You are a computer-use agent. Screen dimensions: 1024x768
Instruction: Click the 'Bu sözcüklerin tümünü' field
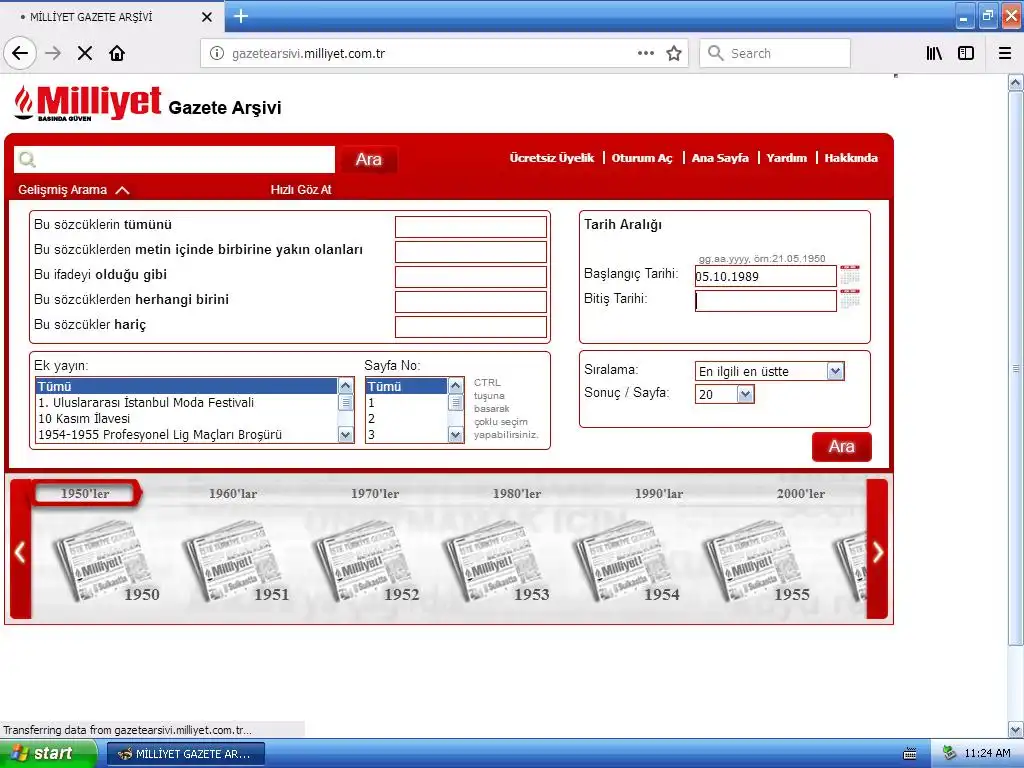471,227
